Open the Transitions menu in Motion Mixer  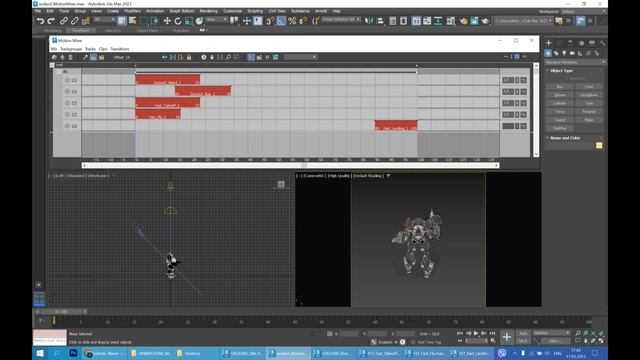[x=120, y=49]
